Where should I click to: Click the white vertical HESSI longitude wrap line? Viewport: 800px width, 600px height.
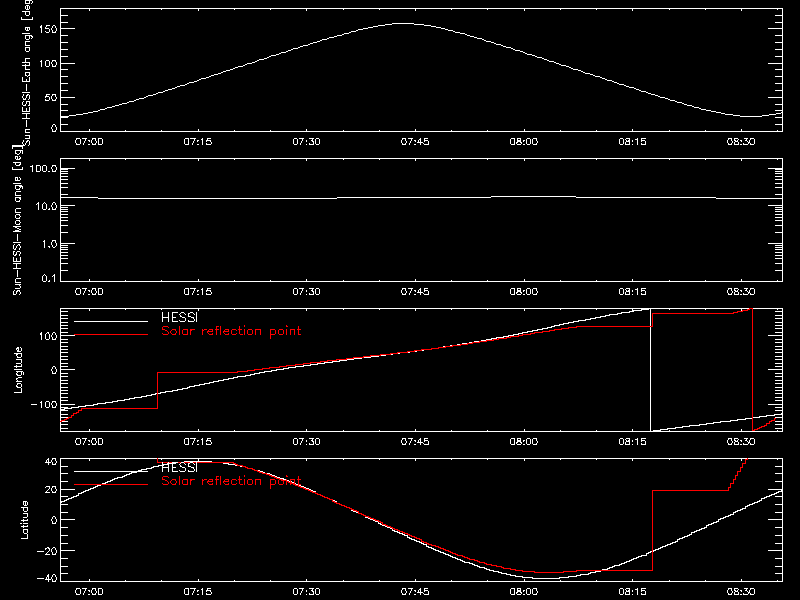point(651,370)
